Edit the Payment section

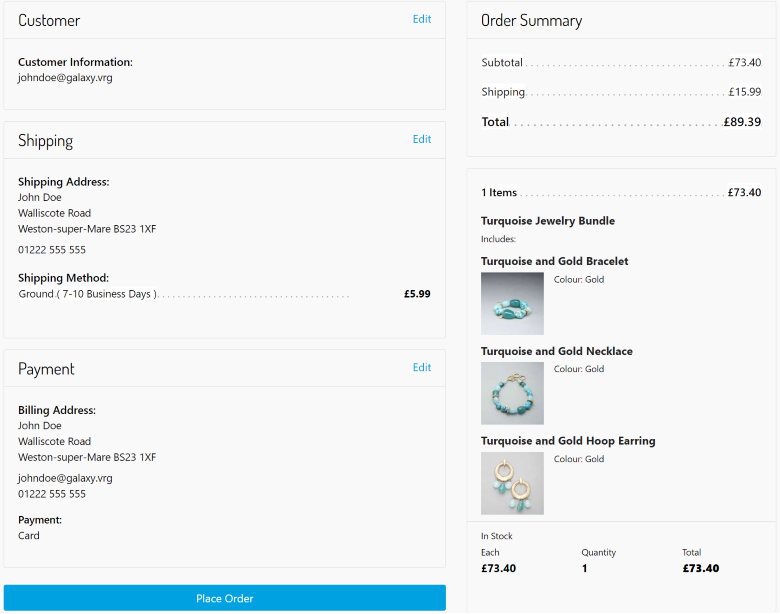click(422, 367)
